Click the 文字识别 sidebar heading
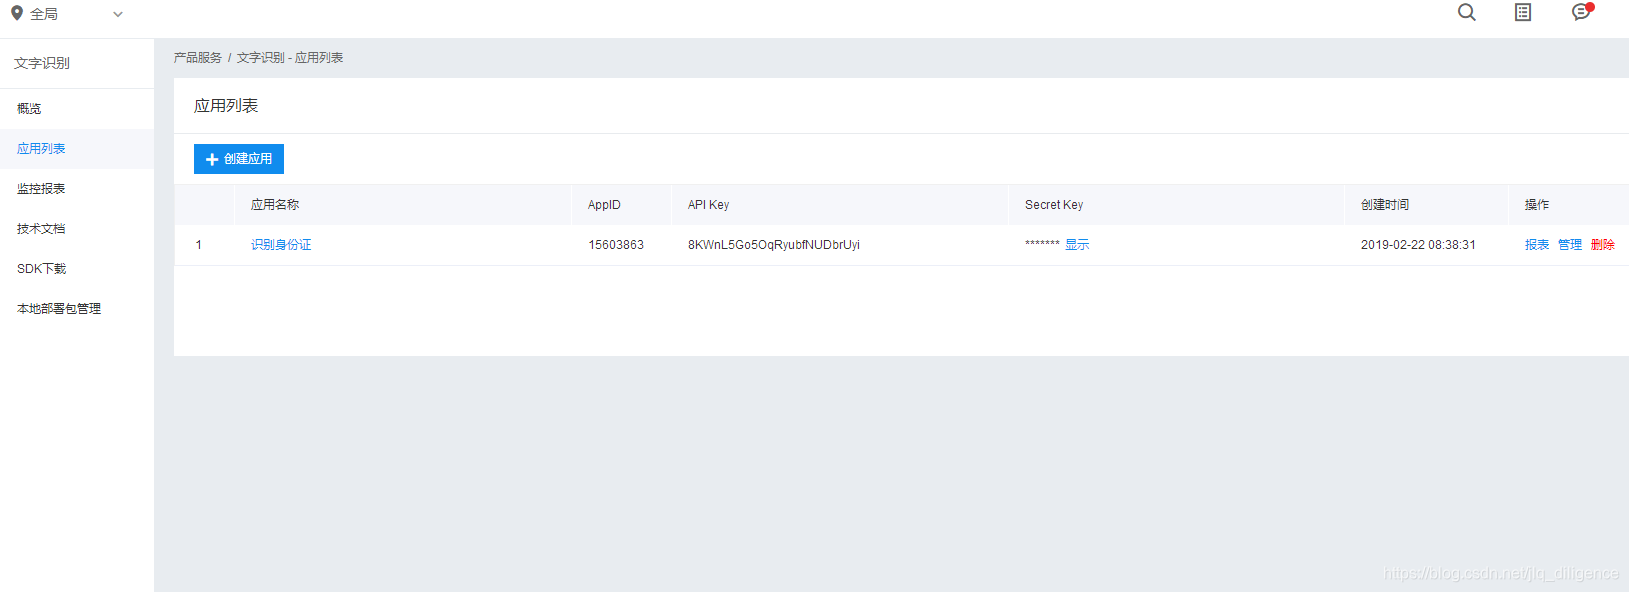 pyautogui.click(x=42, y=63)
